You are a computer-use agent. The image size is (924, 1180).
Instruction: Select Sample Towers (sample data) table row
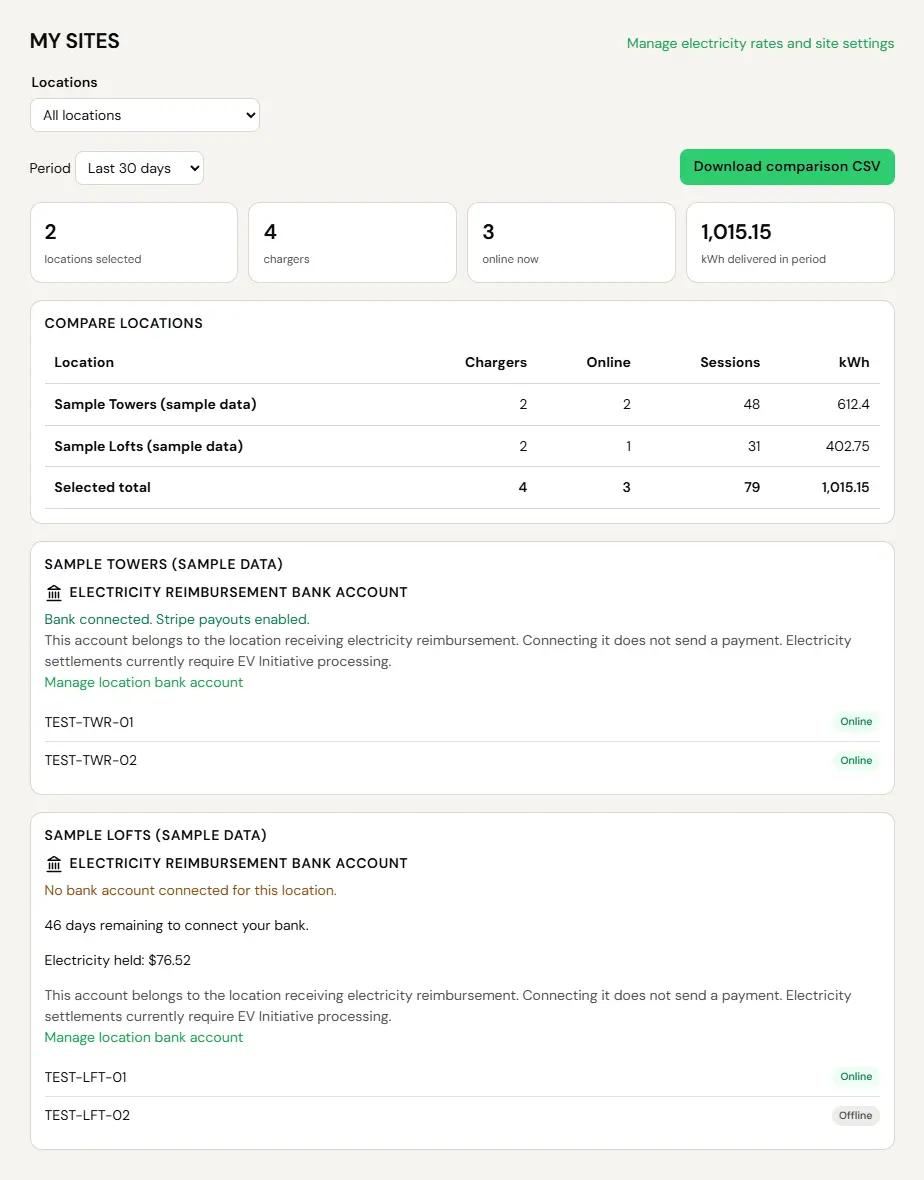(462, 405)
